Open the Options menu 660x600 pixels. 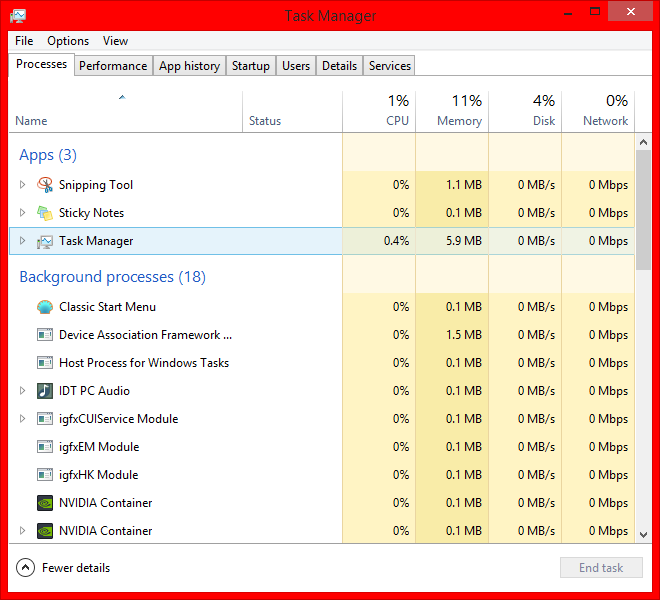coord(68,41)
